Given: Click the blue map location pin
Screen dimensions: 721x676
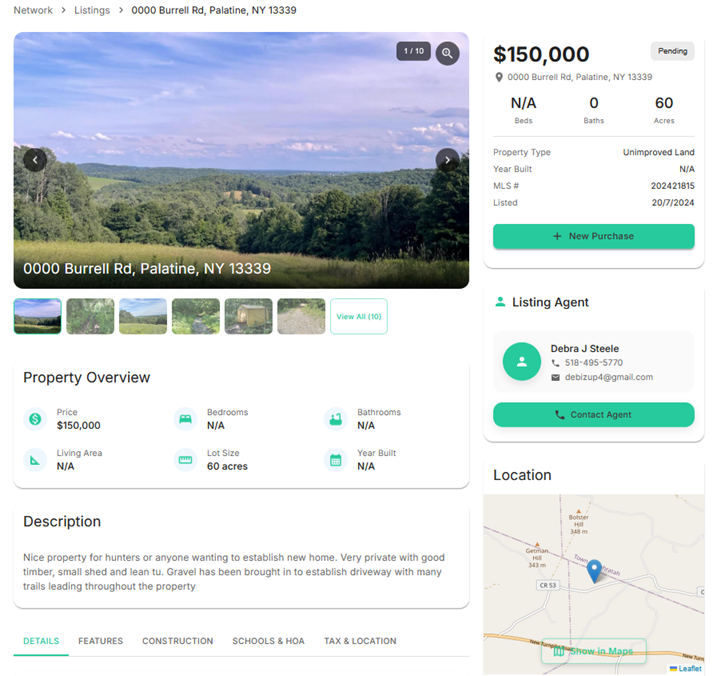Looking at the screenshot, I should click(594, 571).
